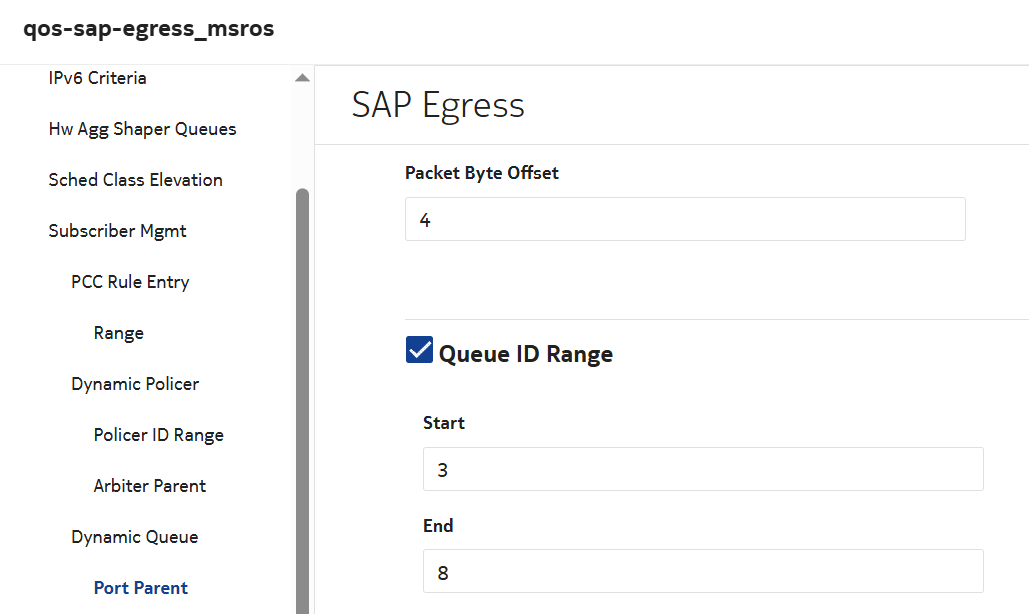
Task: Uncheck the Queue ID Range checkbox
Action: (419, 350)
